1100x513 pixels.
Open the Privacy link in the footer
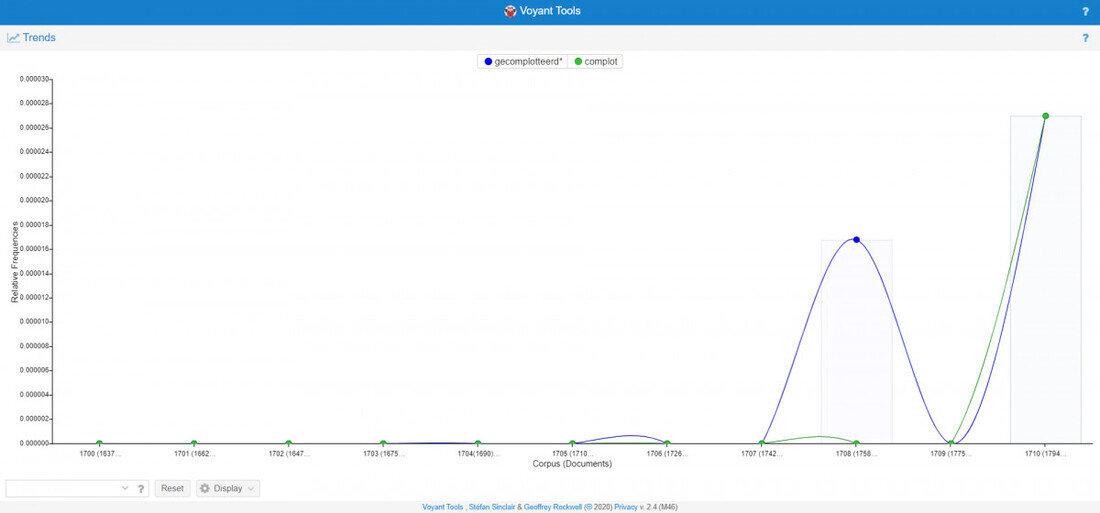626,507
